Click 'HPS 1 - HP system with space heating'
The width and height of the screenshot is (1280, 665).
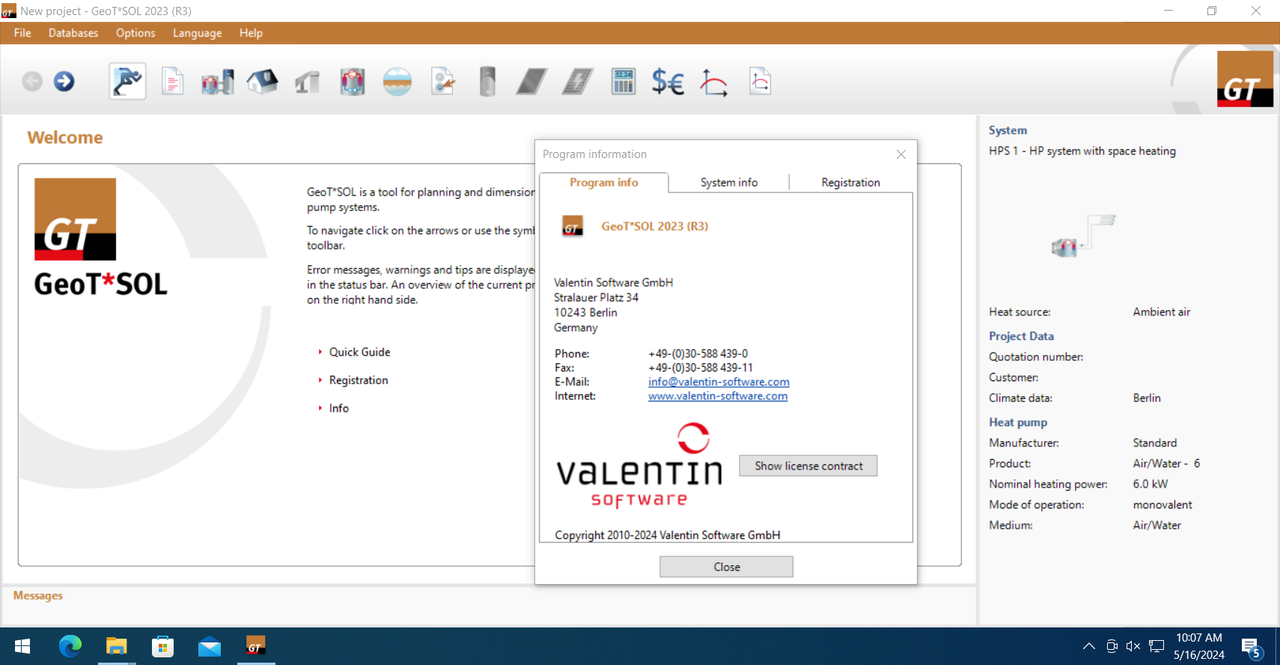(x=1082, y=151)
